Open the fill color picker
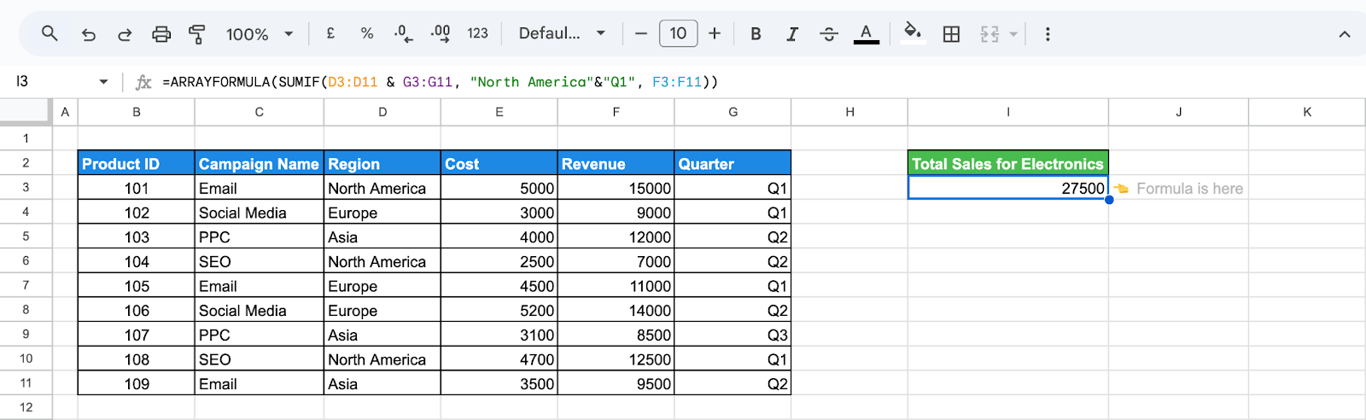1366x420 pixels. point(912,34)
